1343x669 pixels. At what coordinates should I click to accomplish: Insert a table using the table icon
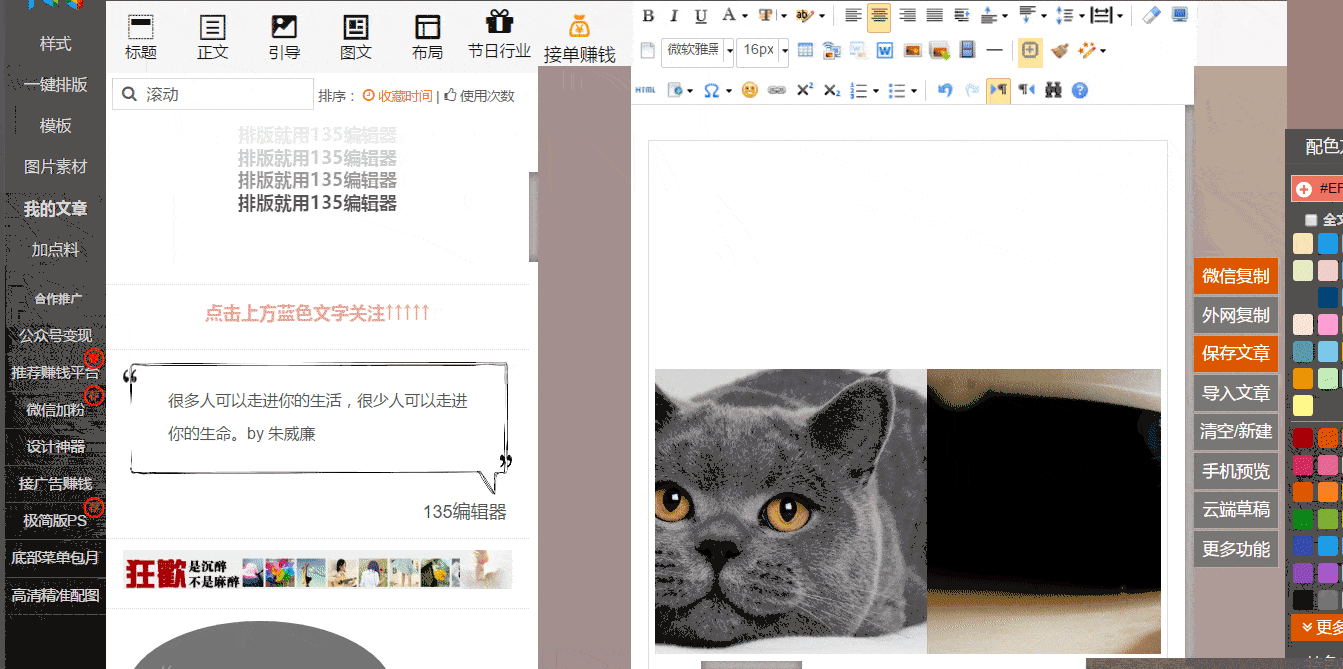tap(805, 50)
